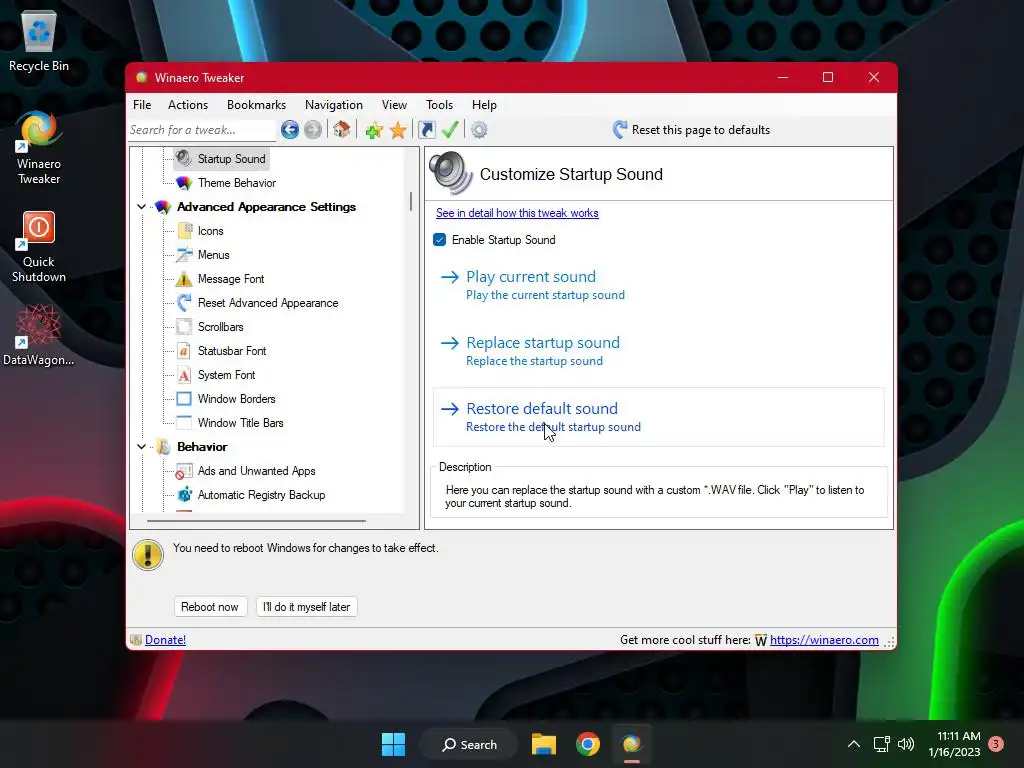Click the Reset Advanced Appearance arrow icon
Viewport: 1024px width, 768px height.
pyautogui.click(x=184, y=302)
